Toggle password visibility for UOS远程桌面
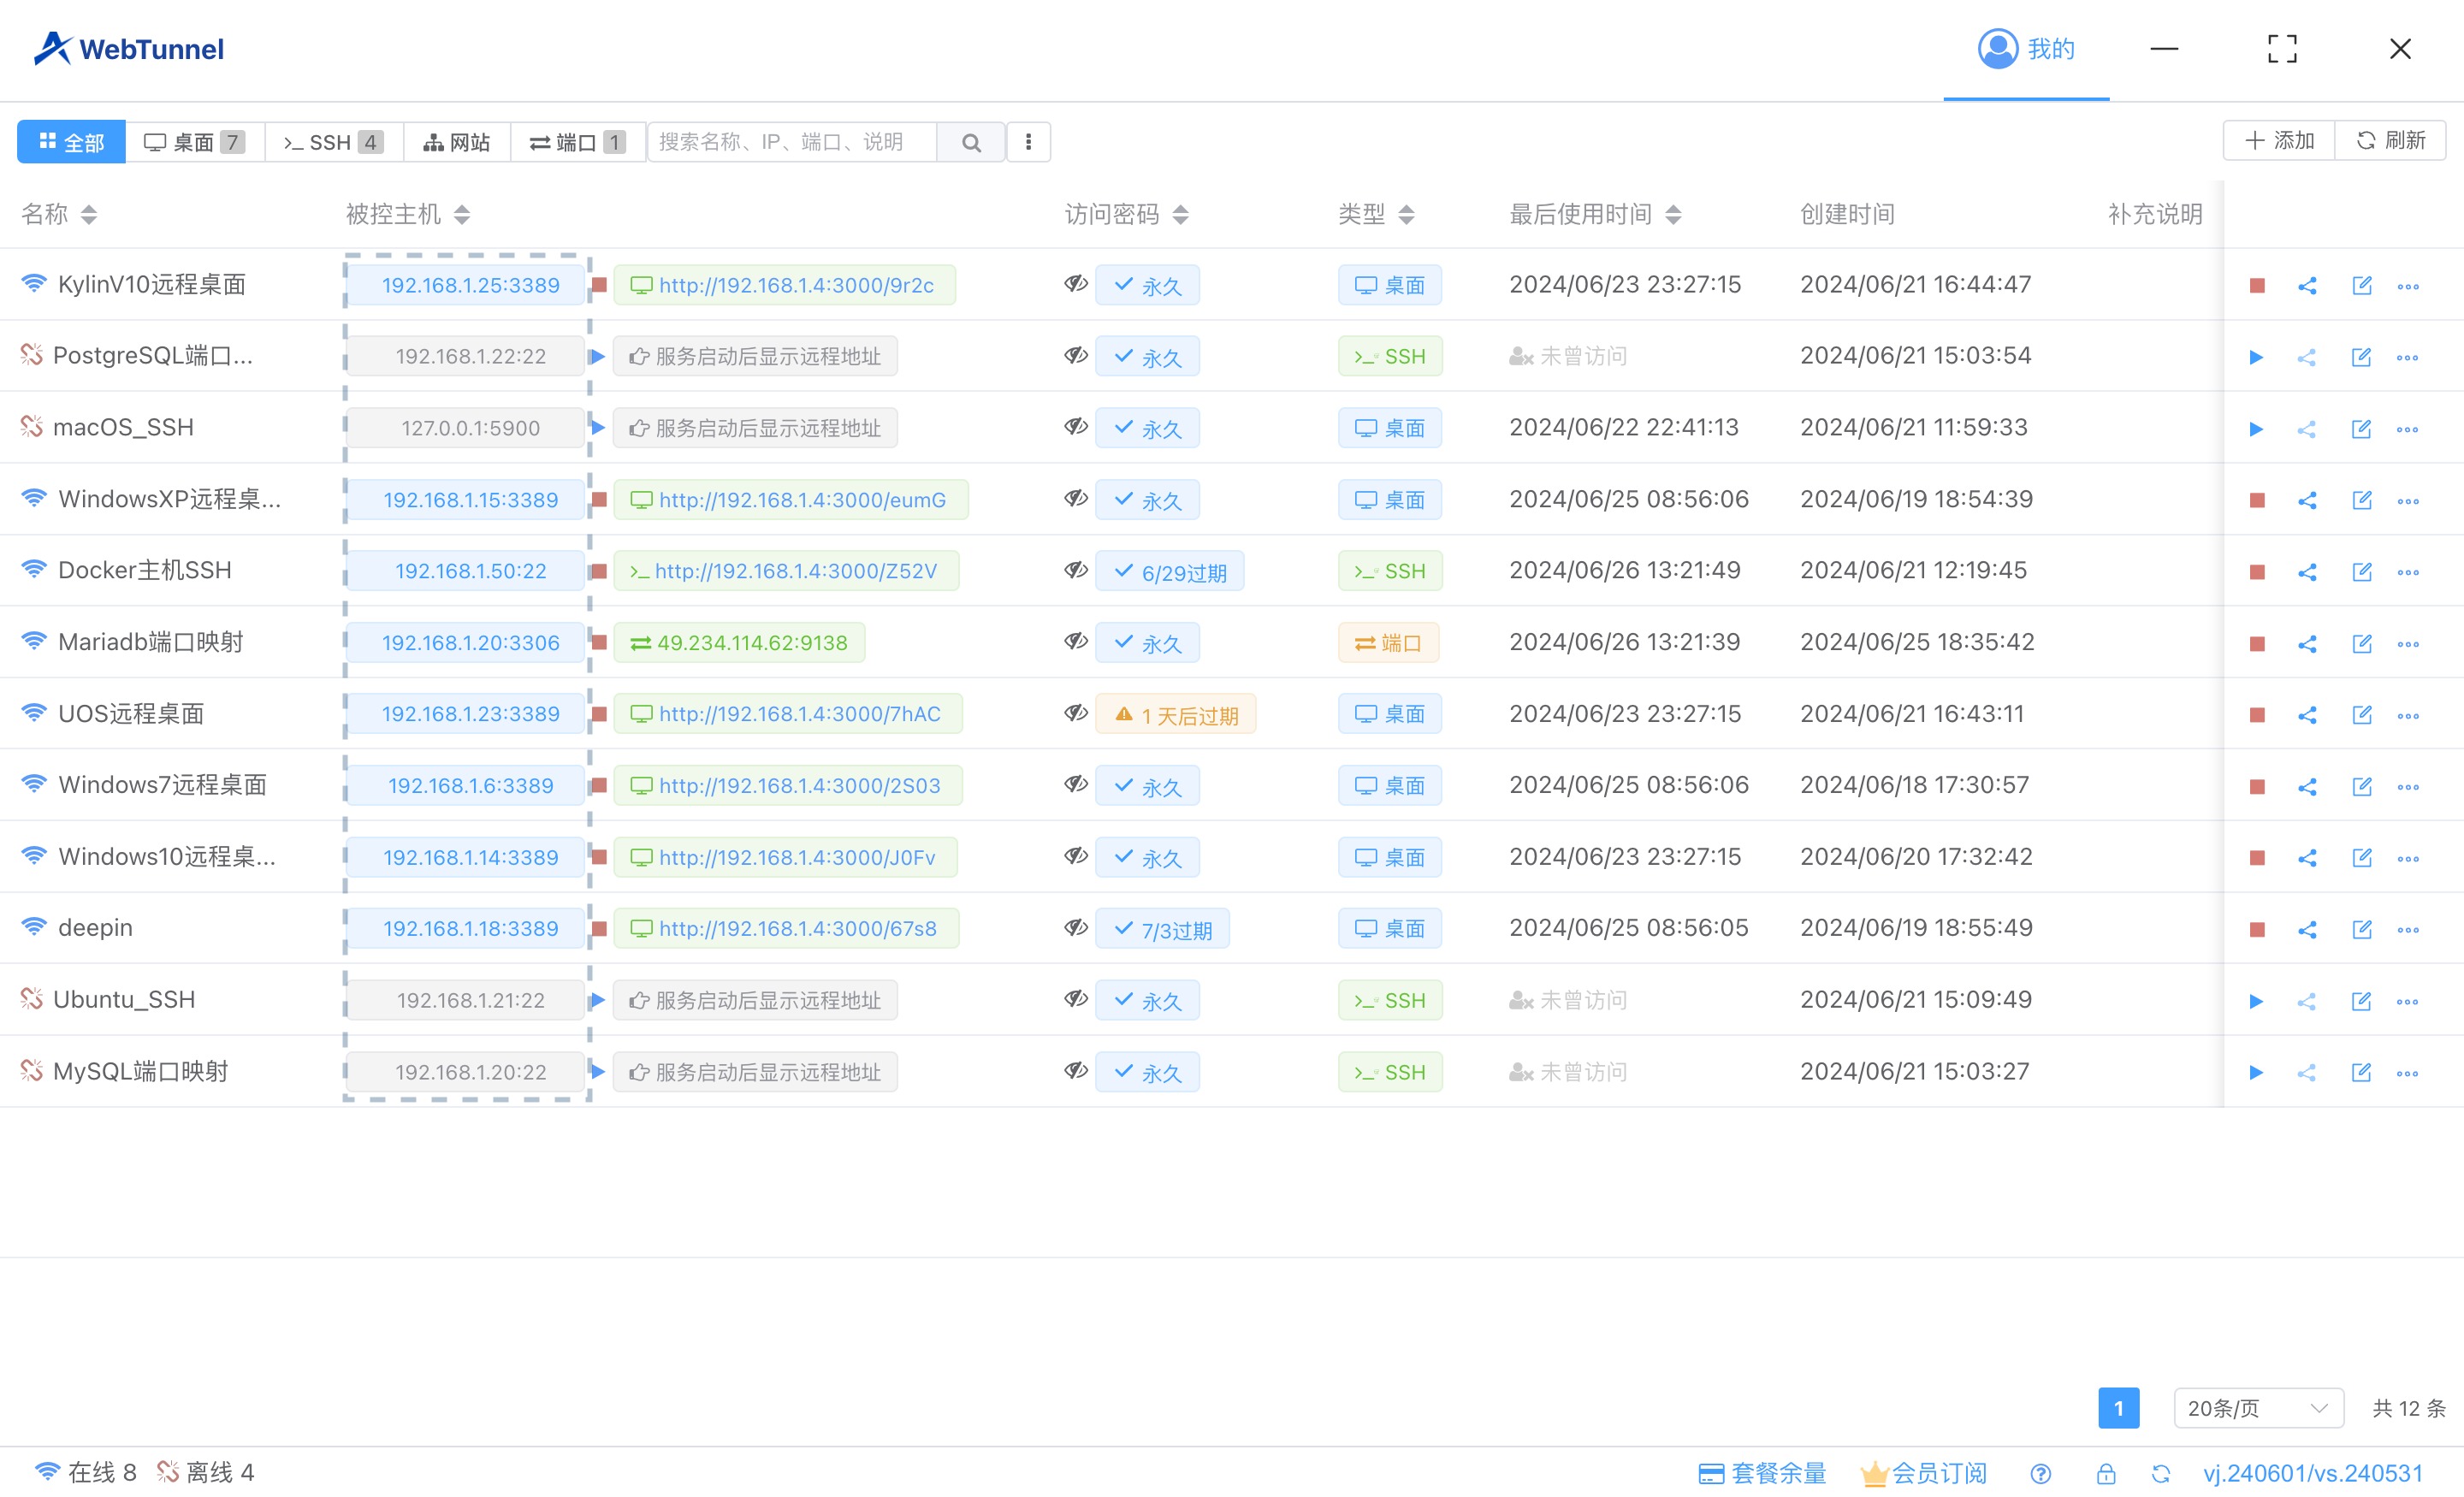 [1076, 713]
